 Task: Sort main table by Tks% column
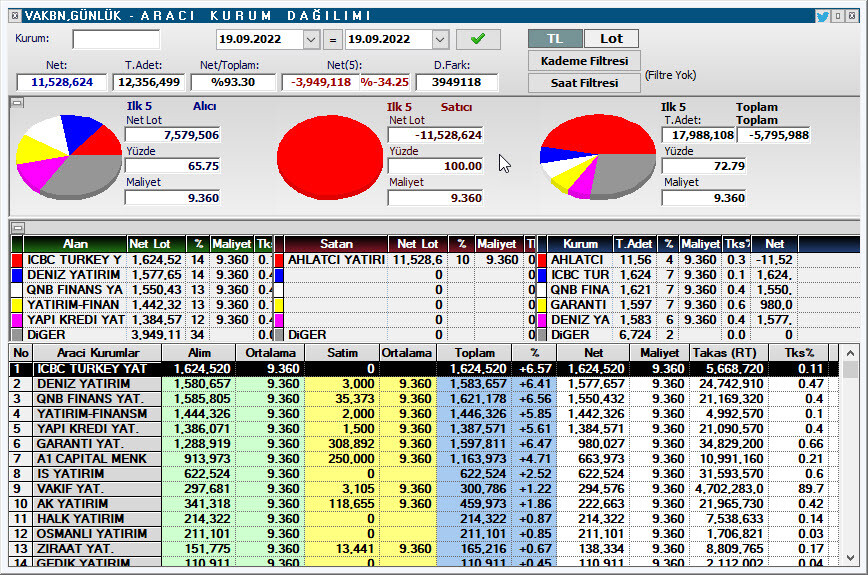799,353
